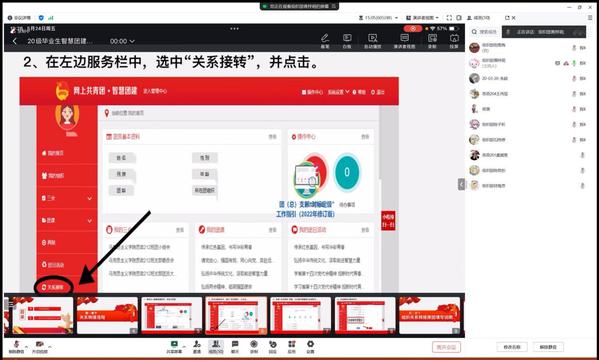Open the speaker view layout dropdown
The height and width of the screenshot is (360, 599).
[x=422, y=18]
